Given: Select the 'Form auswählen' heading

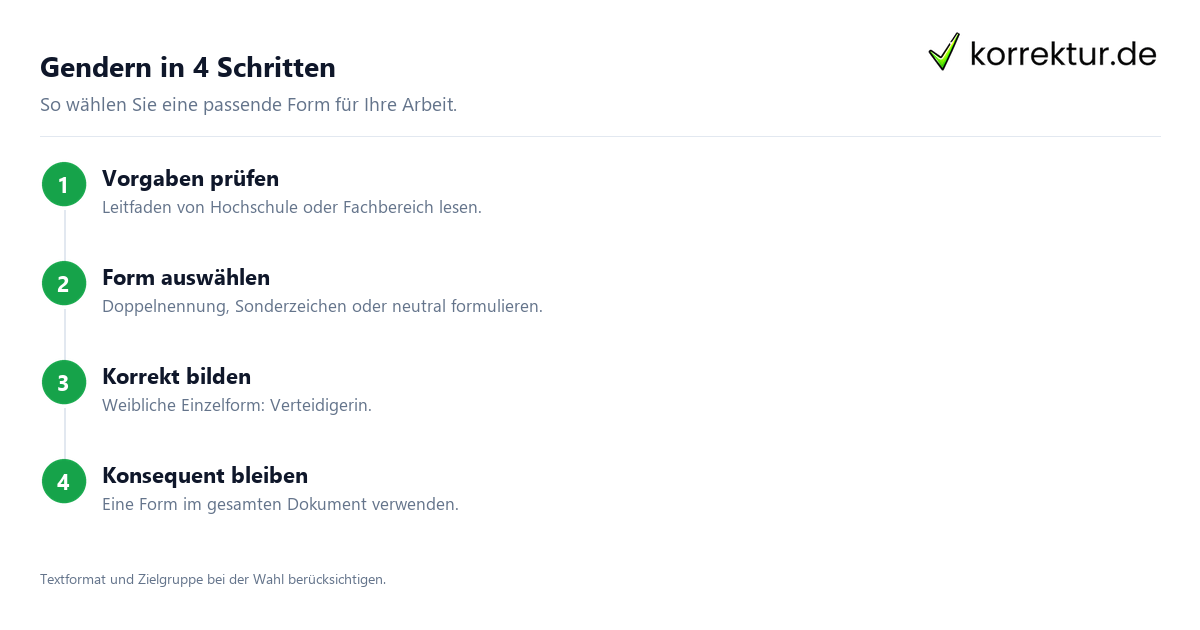Looking at the screenshot, I should click(x=186, y=278).
